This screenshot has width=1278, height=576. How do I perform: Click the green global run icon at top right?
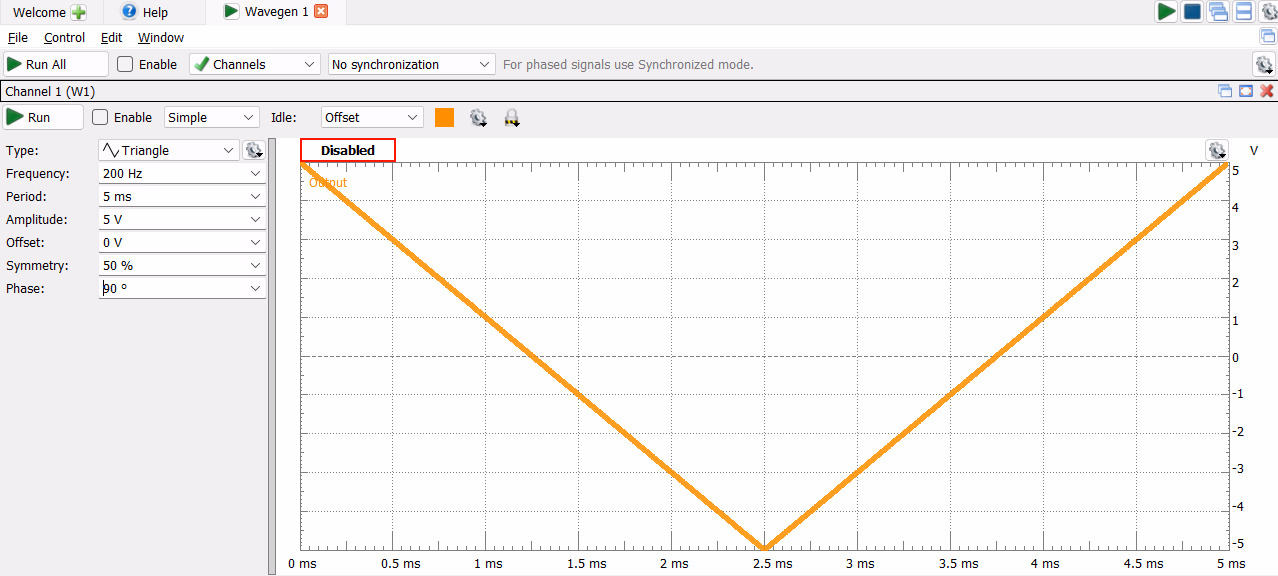1166,12
